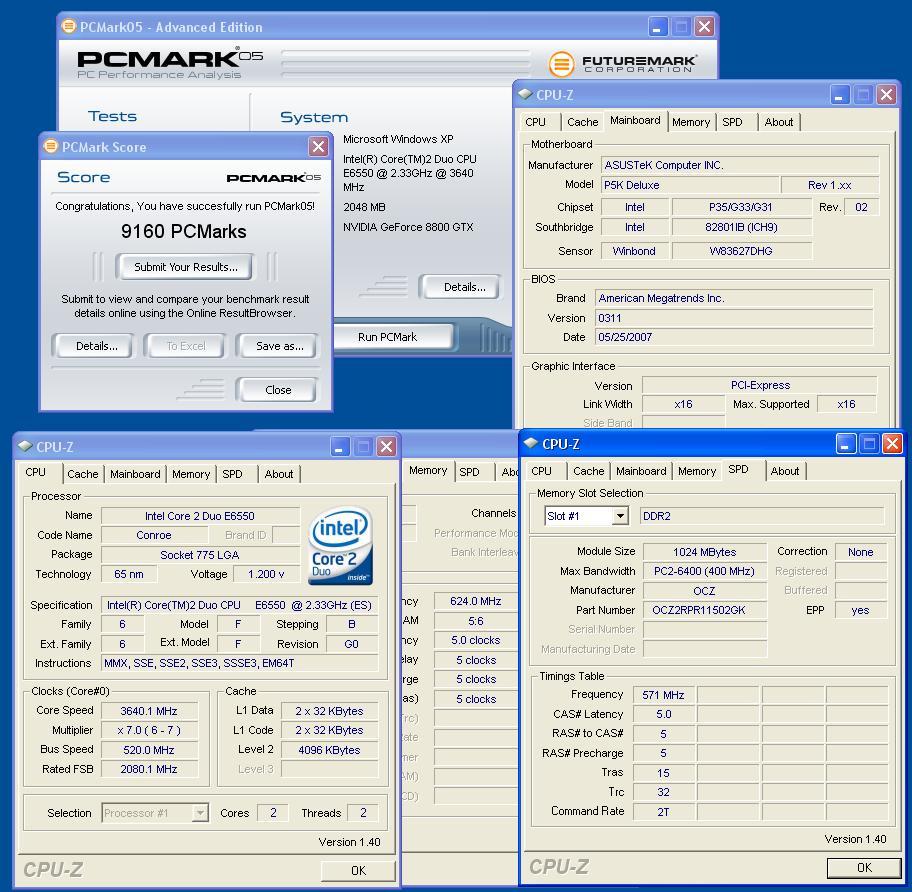
Task: Click Close button in PCMark Score dialog
Action: (x=278, y=390)
